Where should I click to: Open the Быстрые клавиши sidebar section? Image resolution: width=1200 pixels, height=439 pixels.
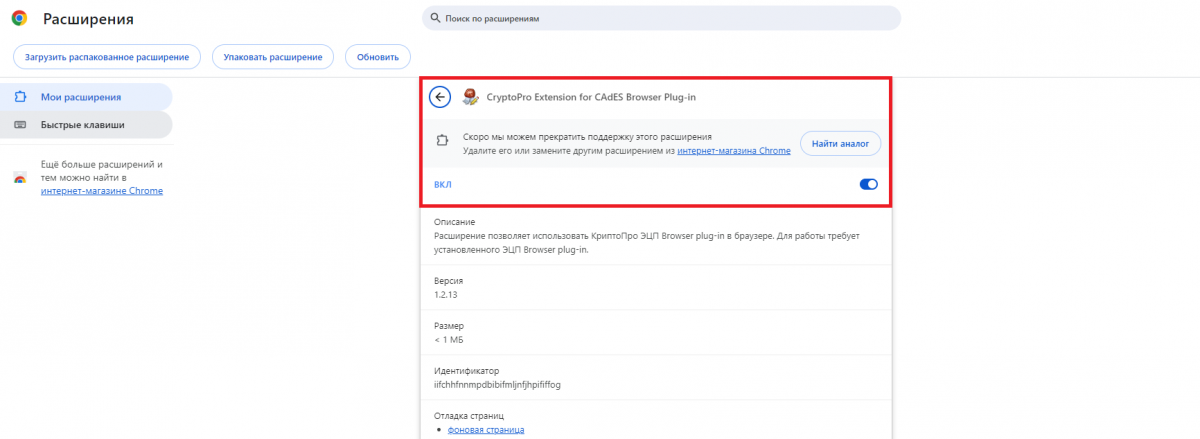click(x=86, y=125)
